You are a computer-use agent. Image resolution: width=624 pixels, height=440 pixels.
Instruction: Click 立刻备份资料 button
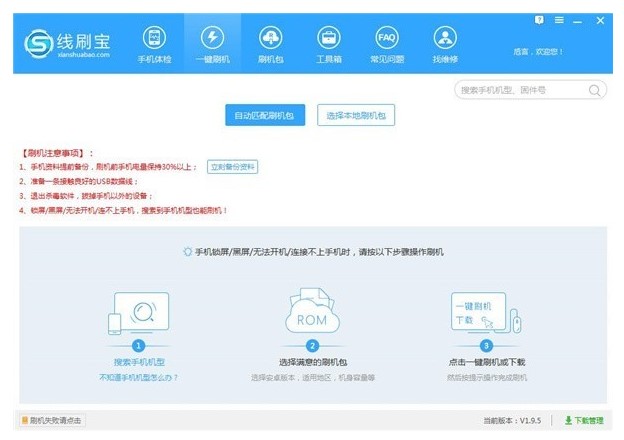232,167
